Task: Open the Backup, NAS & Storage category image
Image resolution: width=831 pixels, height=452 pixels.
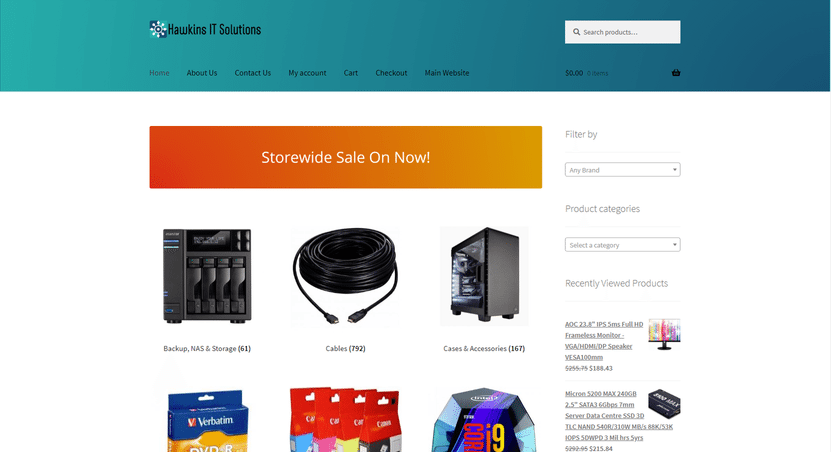Action: [x=207, y=276]
